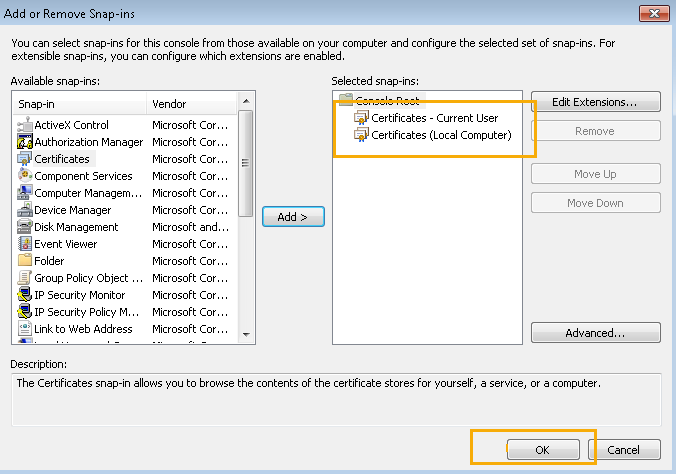Select Certificates - Current User tree item

[435, 118]
